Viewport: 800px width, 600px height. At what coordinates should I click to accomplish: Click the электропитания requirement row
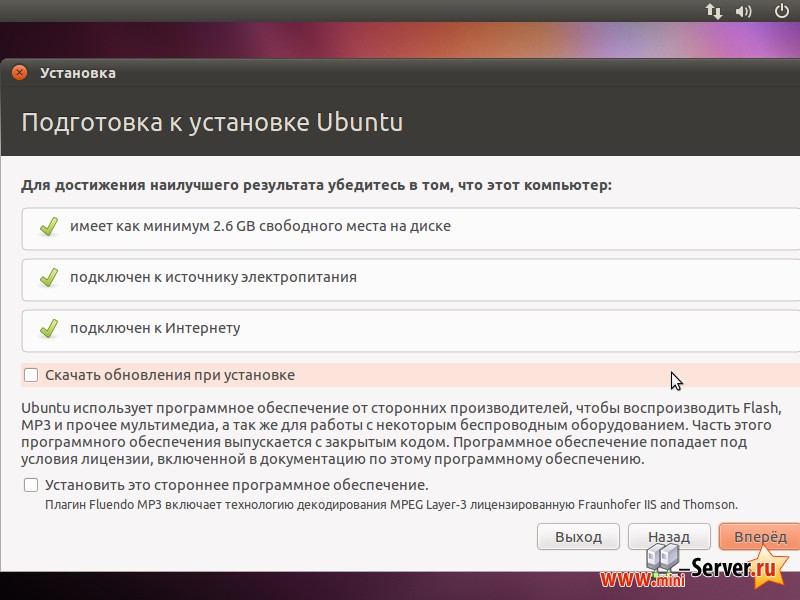tap(400, 277)
